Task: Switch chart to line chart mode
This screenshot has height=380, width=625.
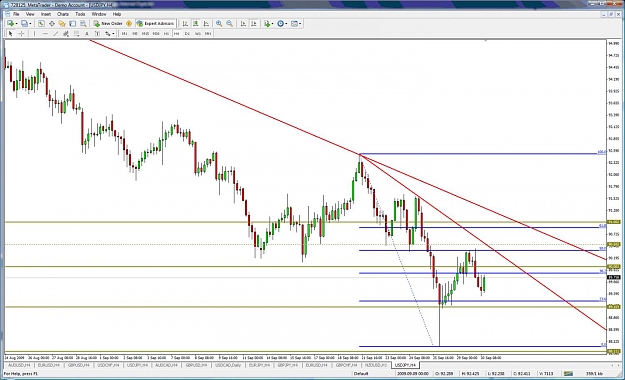Action: (206, 24)
